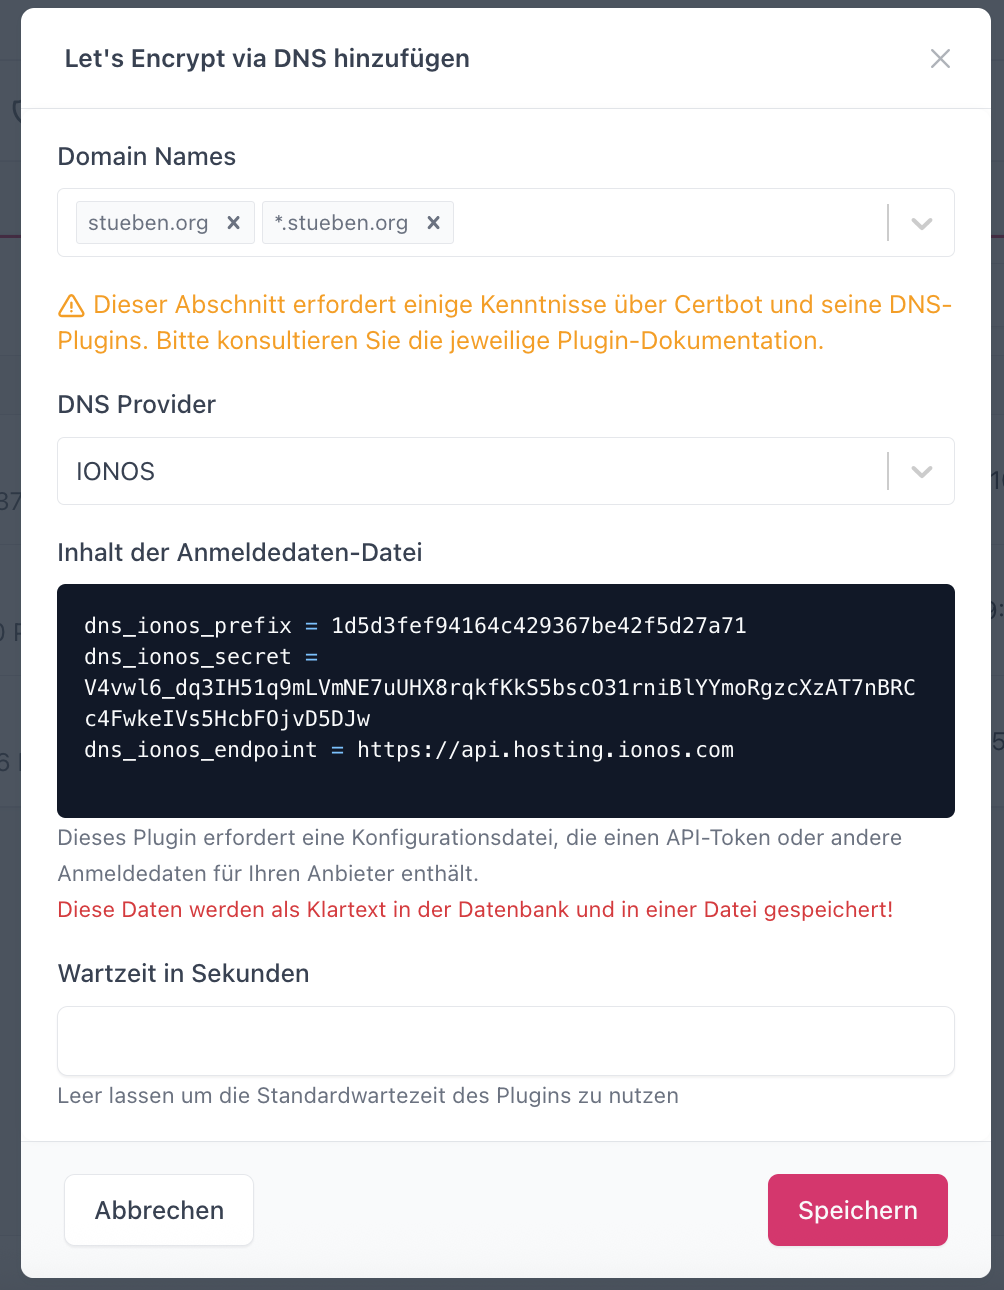1004x1290 pixels.
Task: Save with the Speichern button
Action: coord(857,1210)
